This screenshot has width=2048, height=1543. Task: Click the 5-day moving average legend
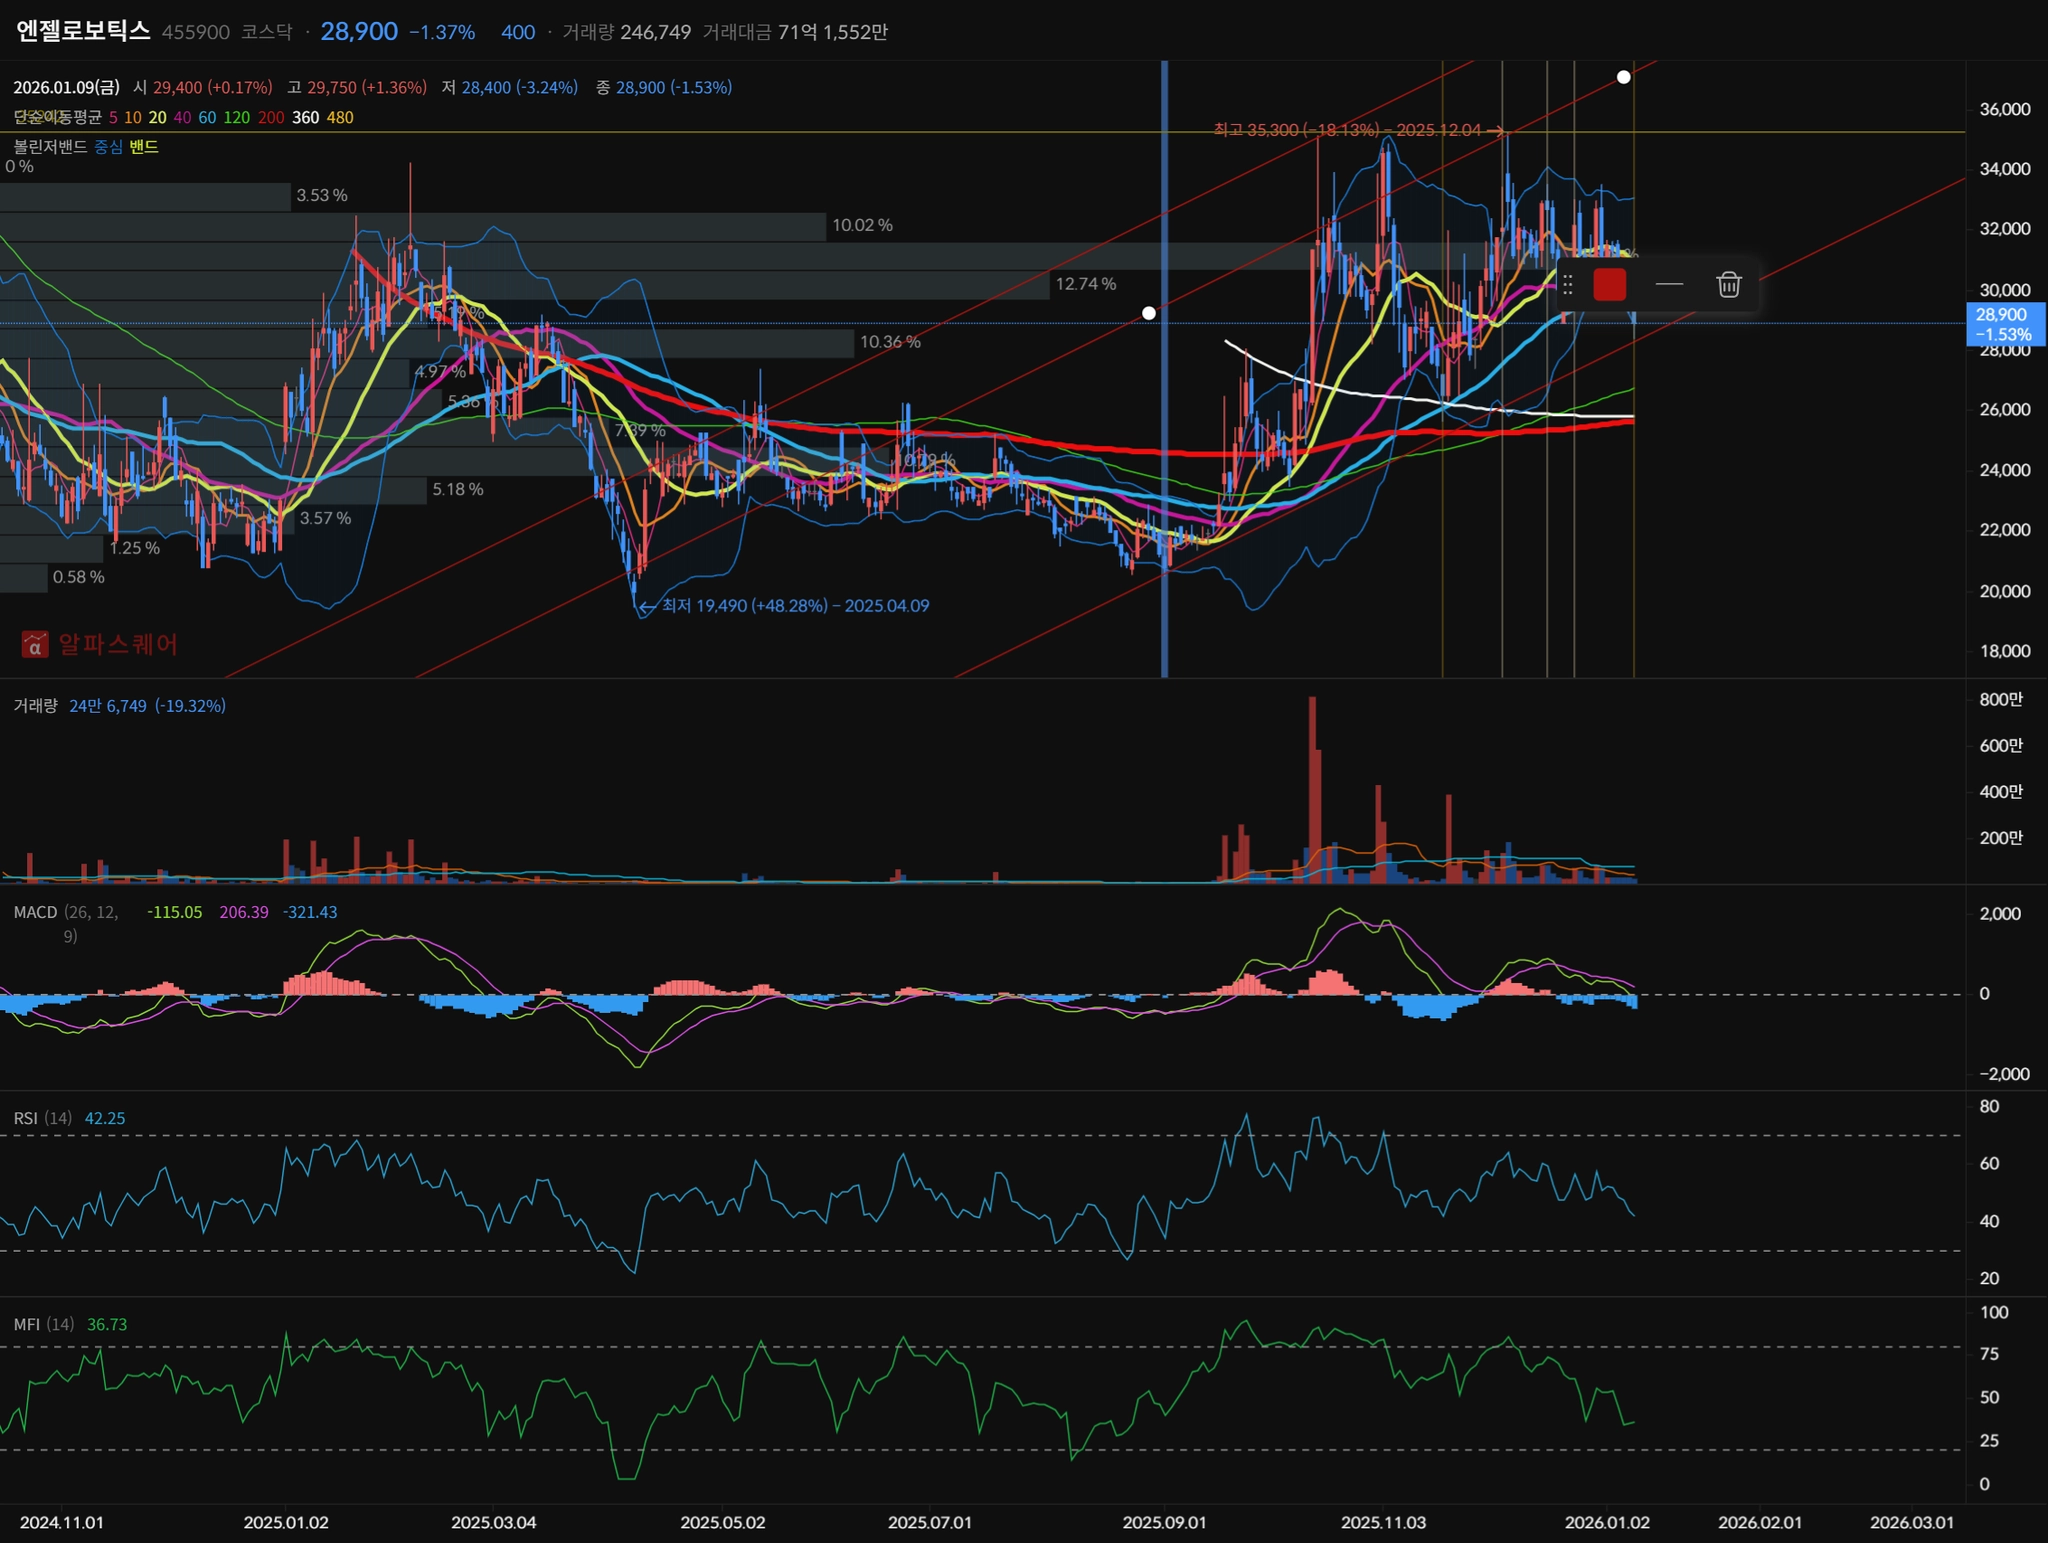113,118
